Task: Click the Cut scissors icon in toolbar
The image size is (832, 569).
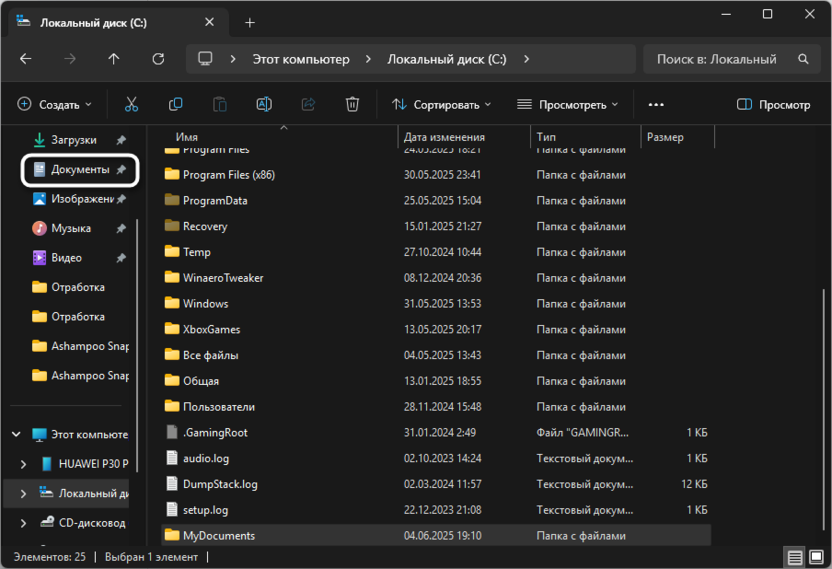Action: coord(131,104)
